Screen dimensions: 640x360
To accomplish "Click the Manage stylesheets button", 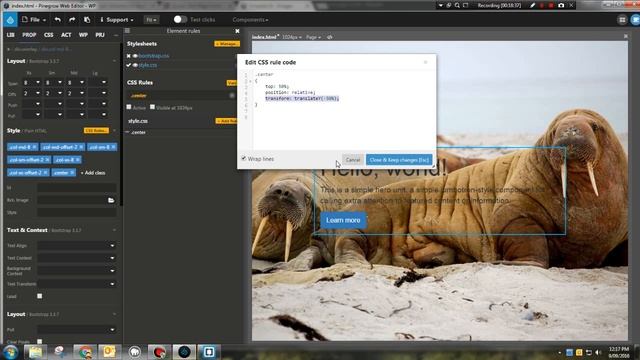I will [x=227, y=44].
